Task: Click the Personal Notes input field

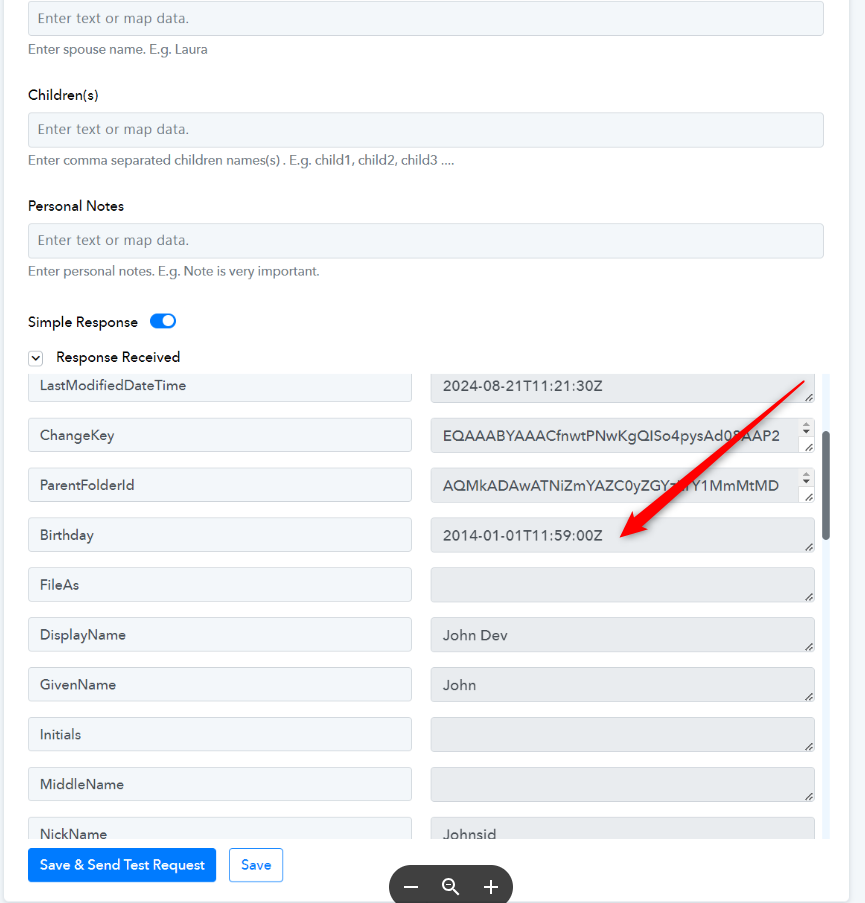Action: point(426,241)
